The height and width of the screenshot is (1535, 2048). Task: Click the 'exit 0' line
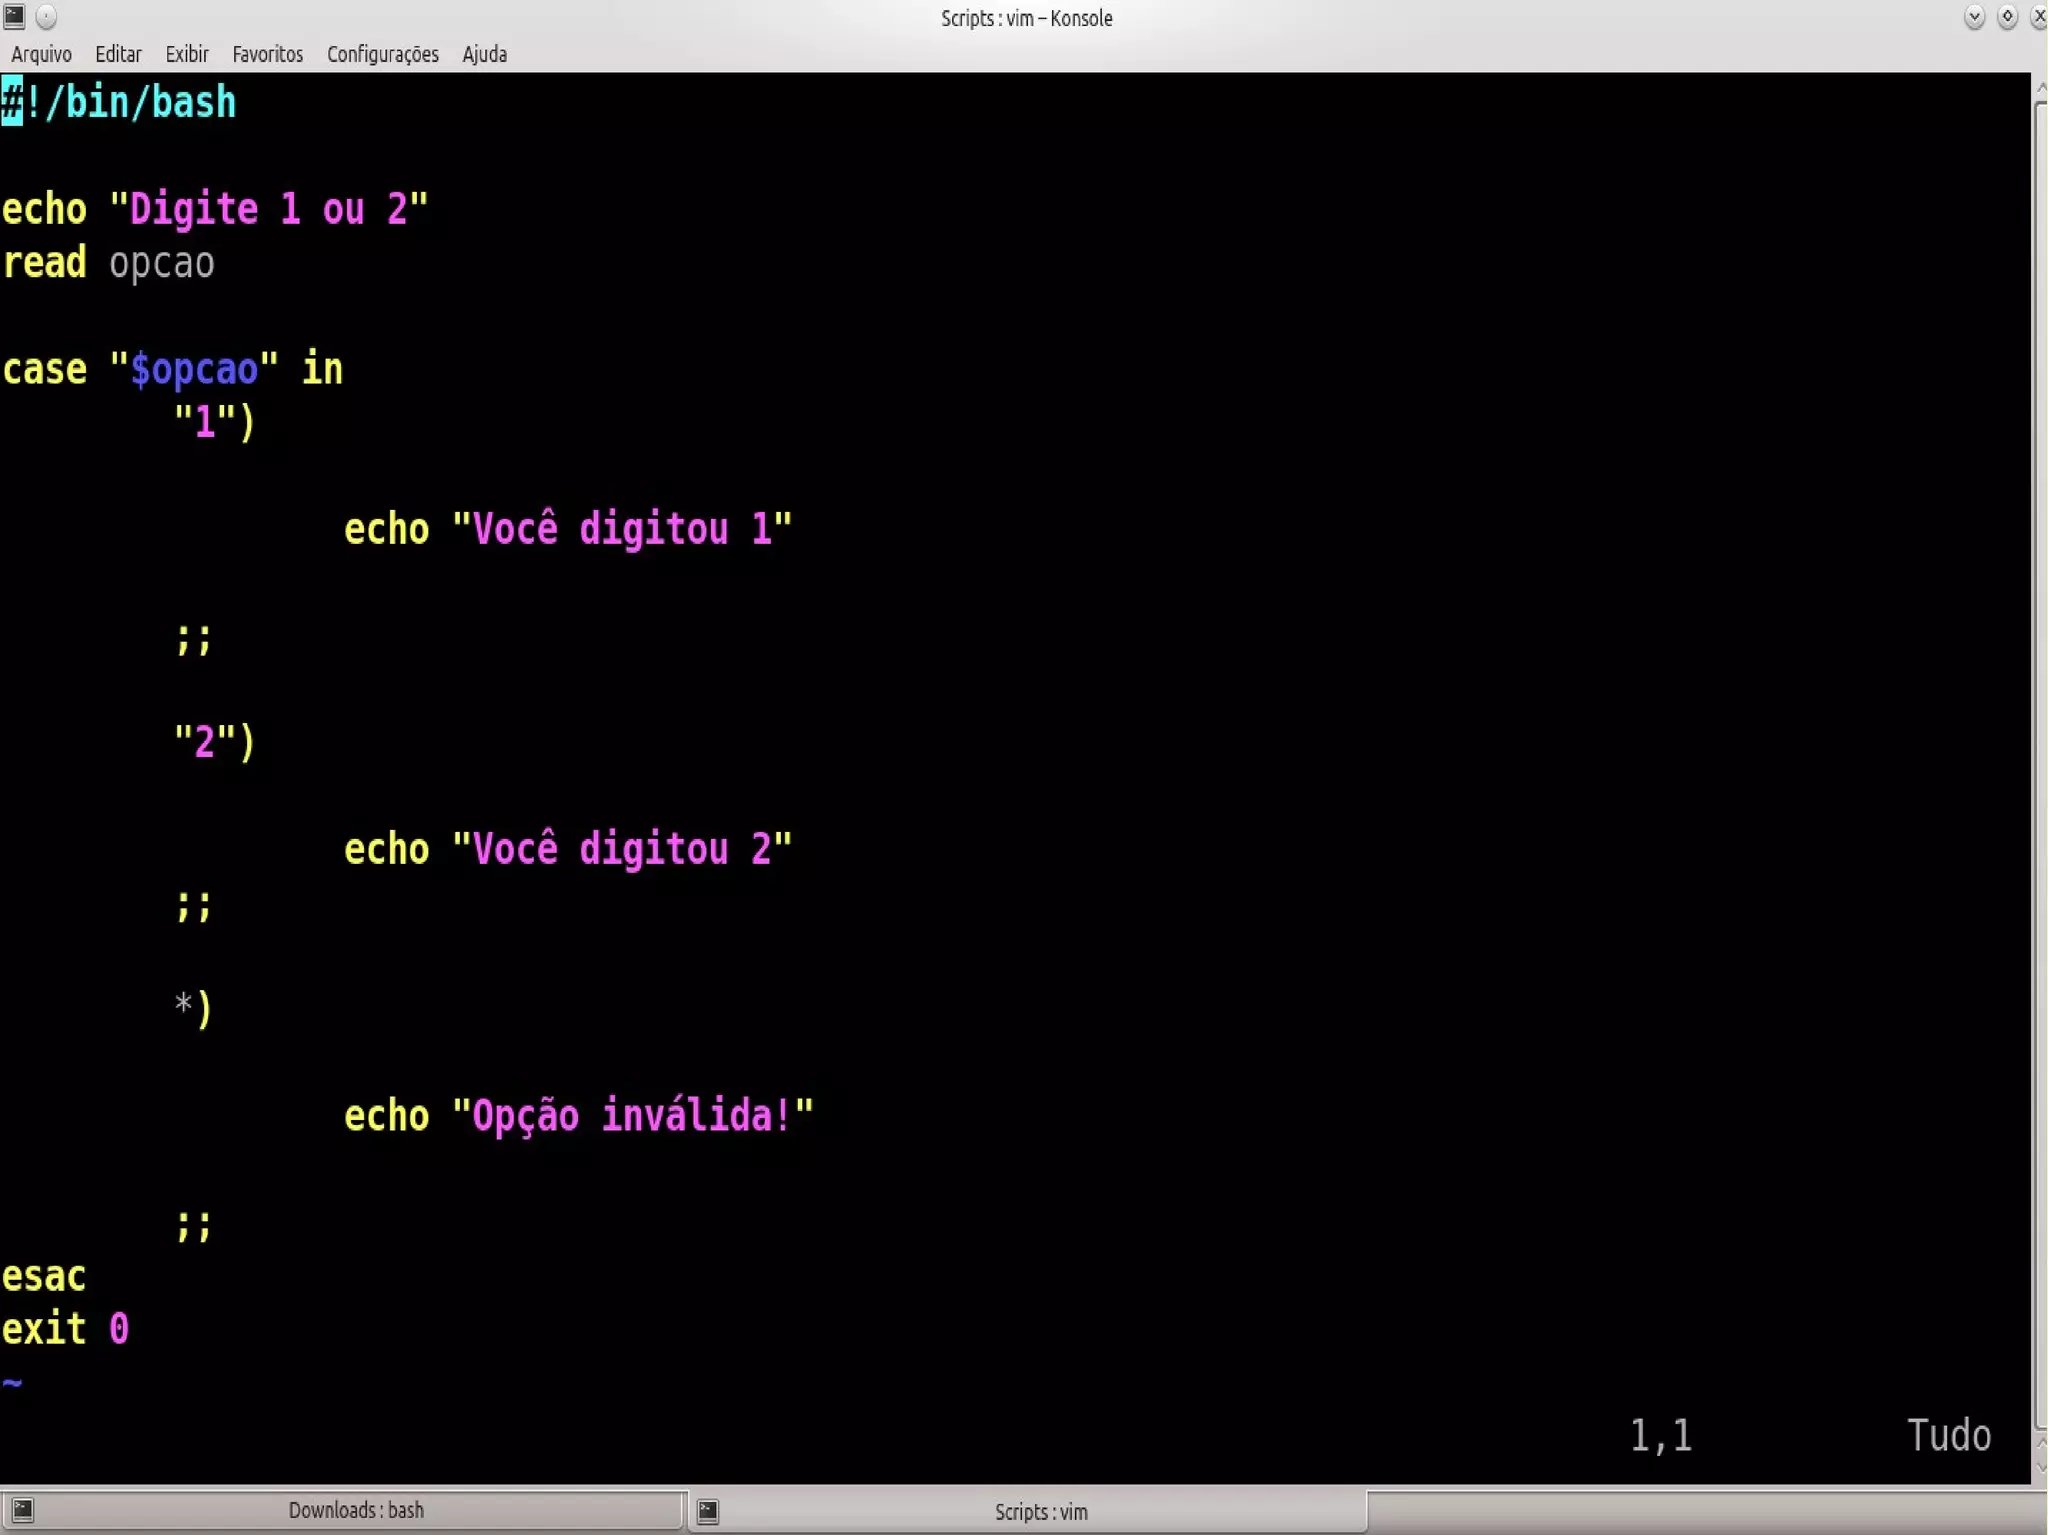tap(65, 1330)
